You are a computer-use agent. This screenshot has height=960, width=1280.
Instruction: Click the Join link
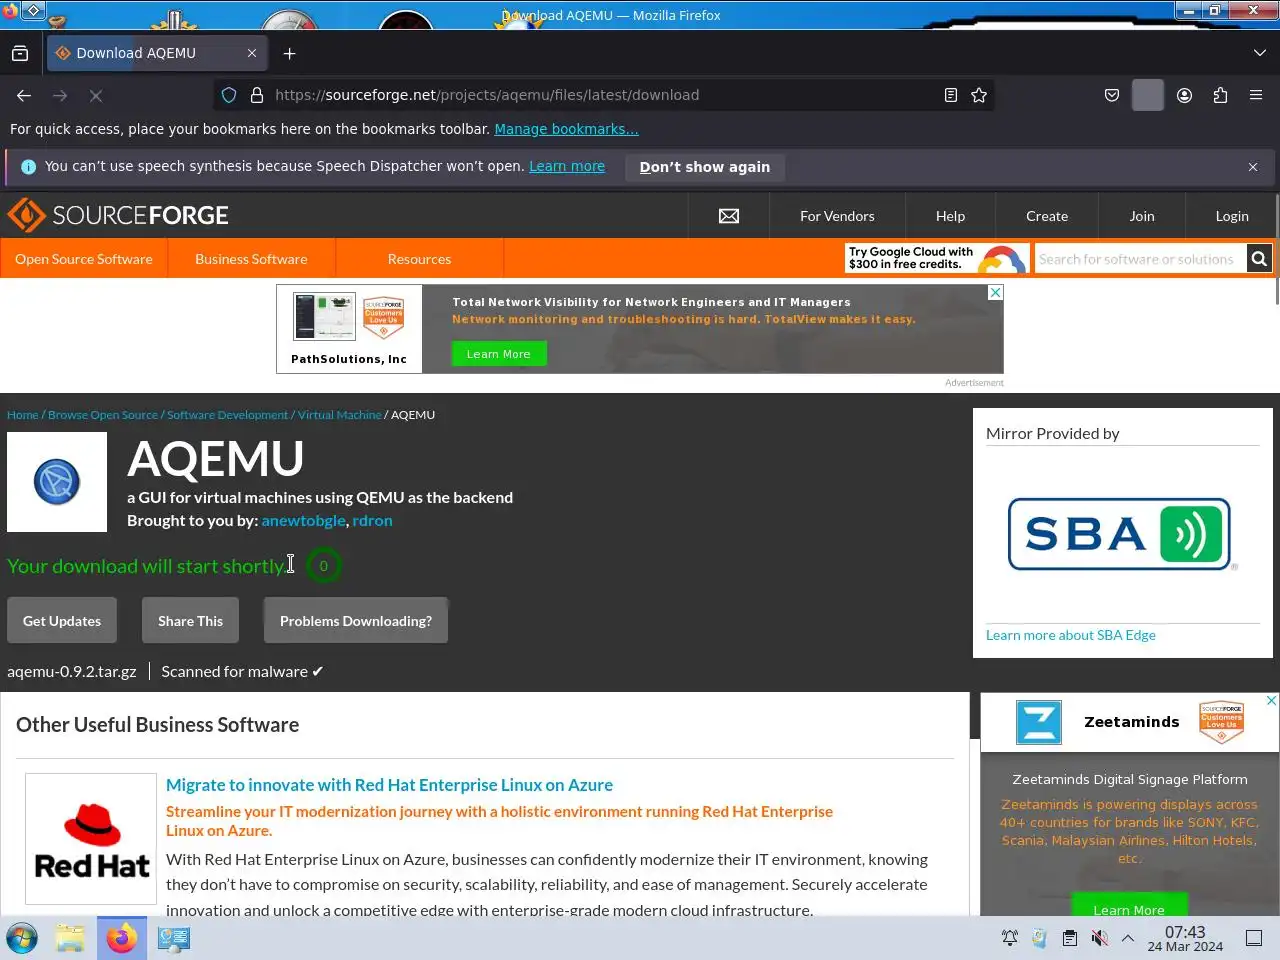1142,216
